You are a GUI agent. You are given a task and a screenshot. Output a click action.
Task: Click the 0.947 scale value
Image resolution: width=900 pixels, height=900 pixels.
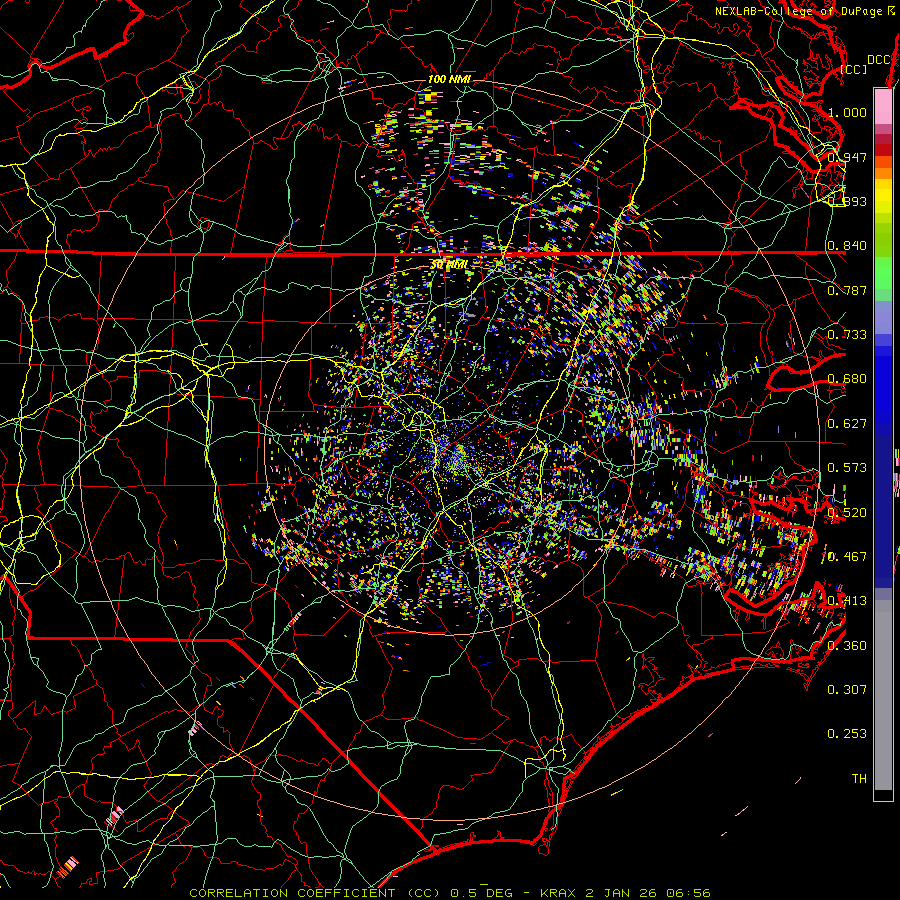(847, 157)
